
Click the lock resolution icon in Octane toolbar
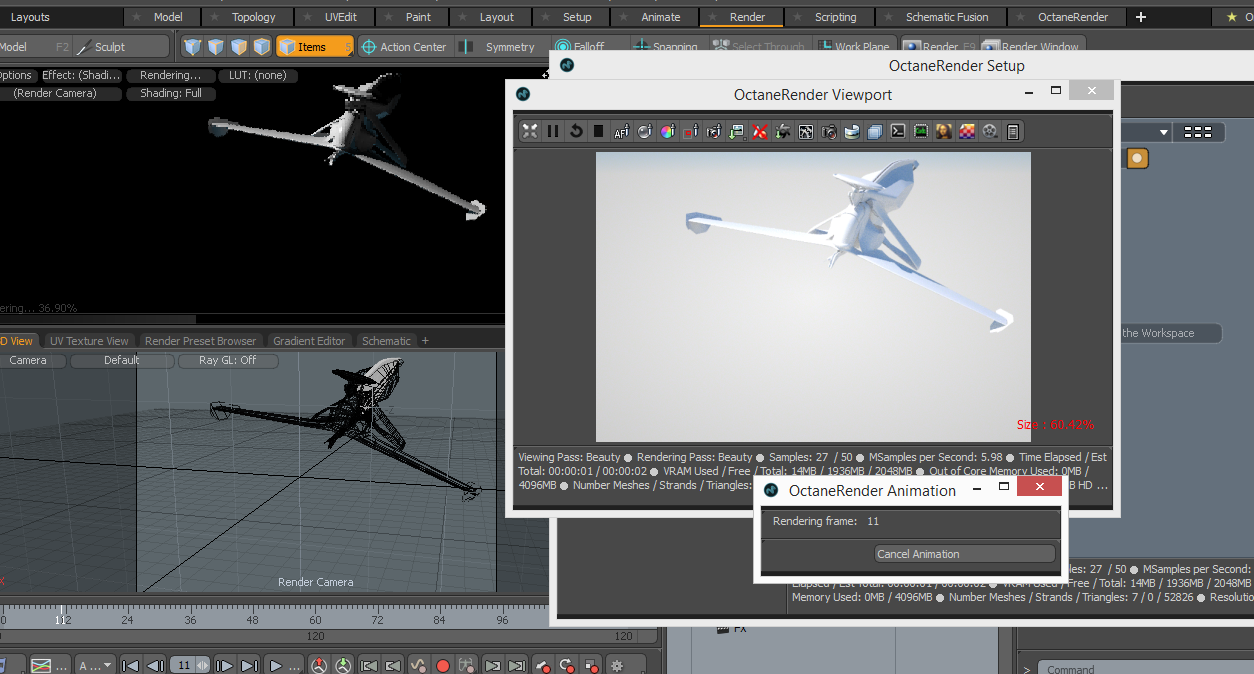coord(806,131)
